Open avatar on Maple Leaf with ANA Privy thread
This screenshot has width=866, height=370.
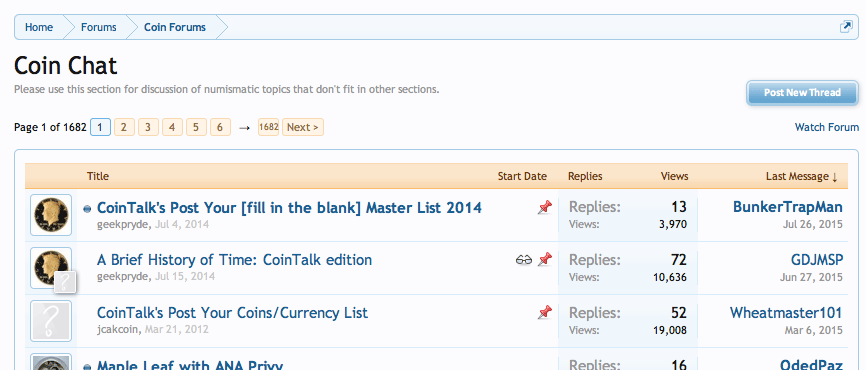click(51, 362)
